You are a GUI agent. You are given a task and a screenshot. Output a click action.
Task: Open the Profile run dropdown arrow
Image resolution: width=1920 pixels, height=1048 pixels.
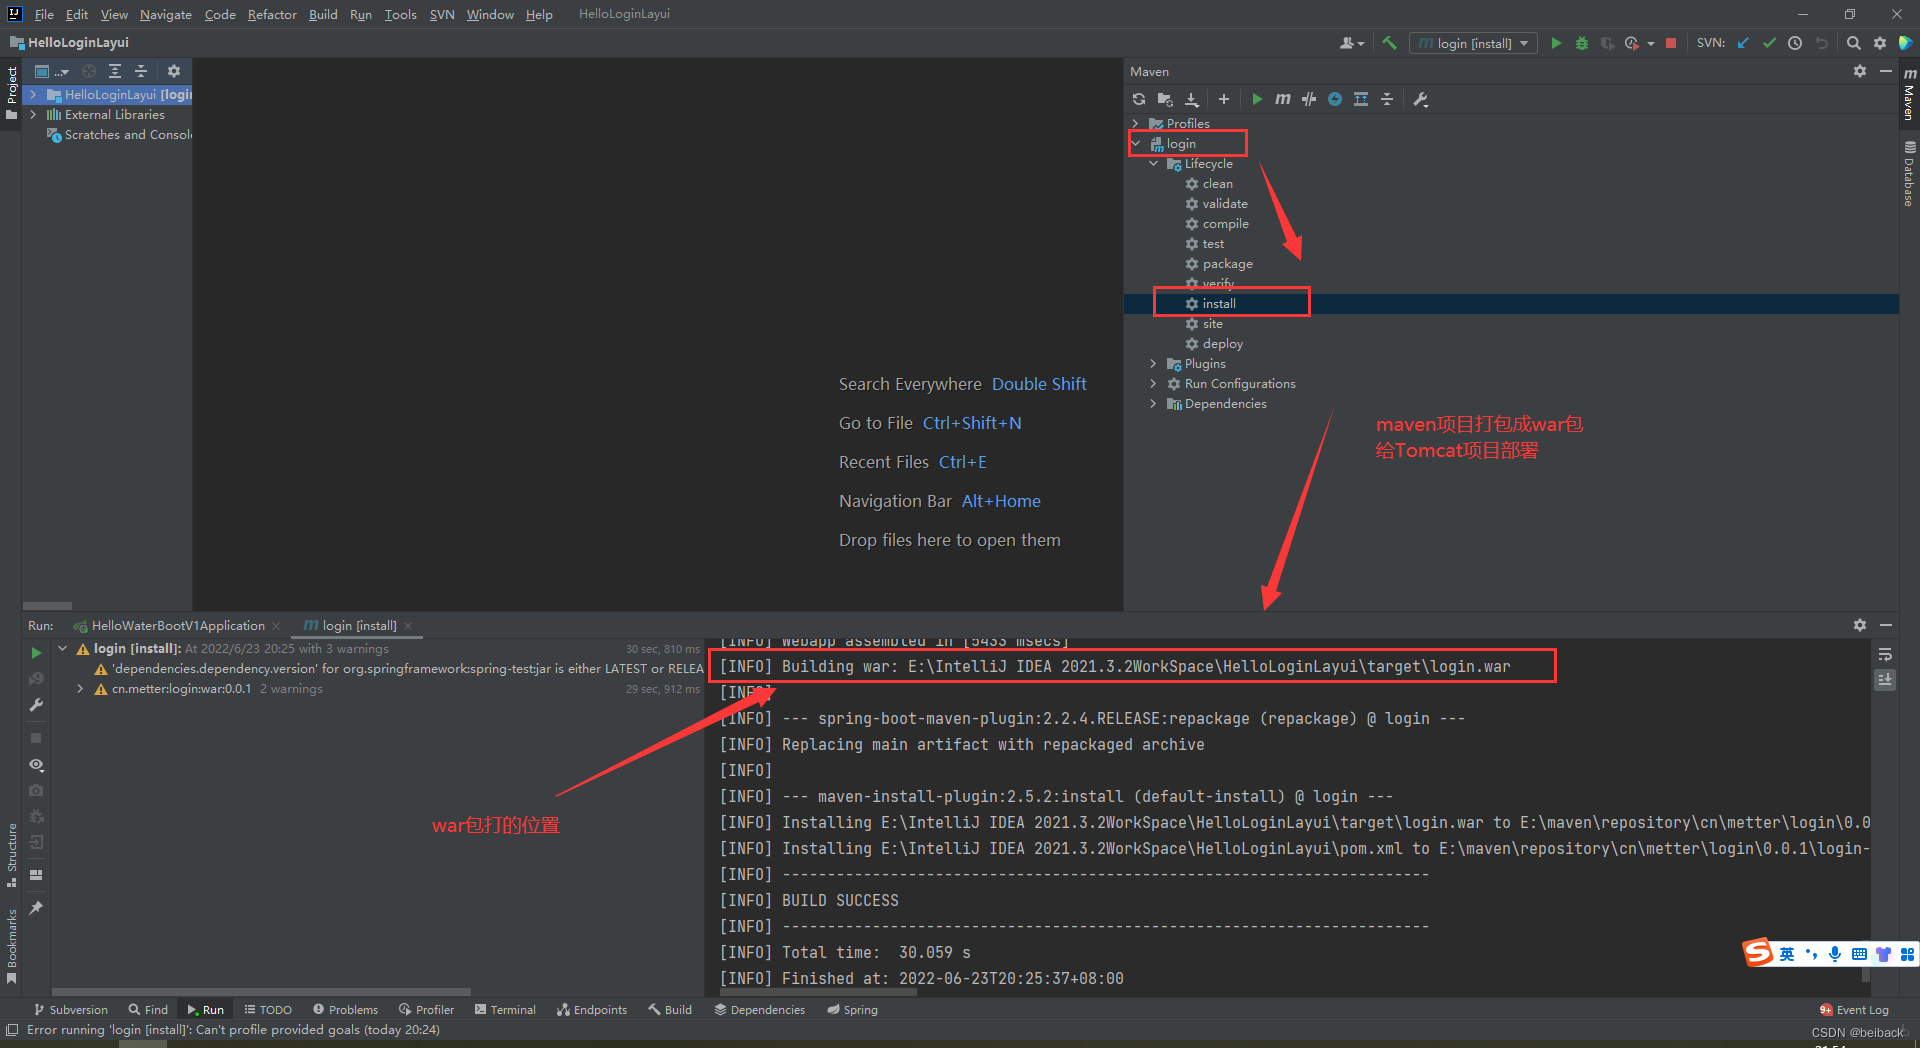1651,43
